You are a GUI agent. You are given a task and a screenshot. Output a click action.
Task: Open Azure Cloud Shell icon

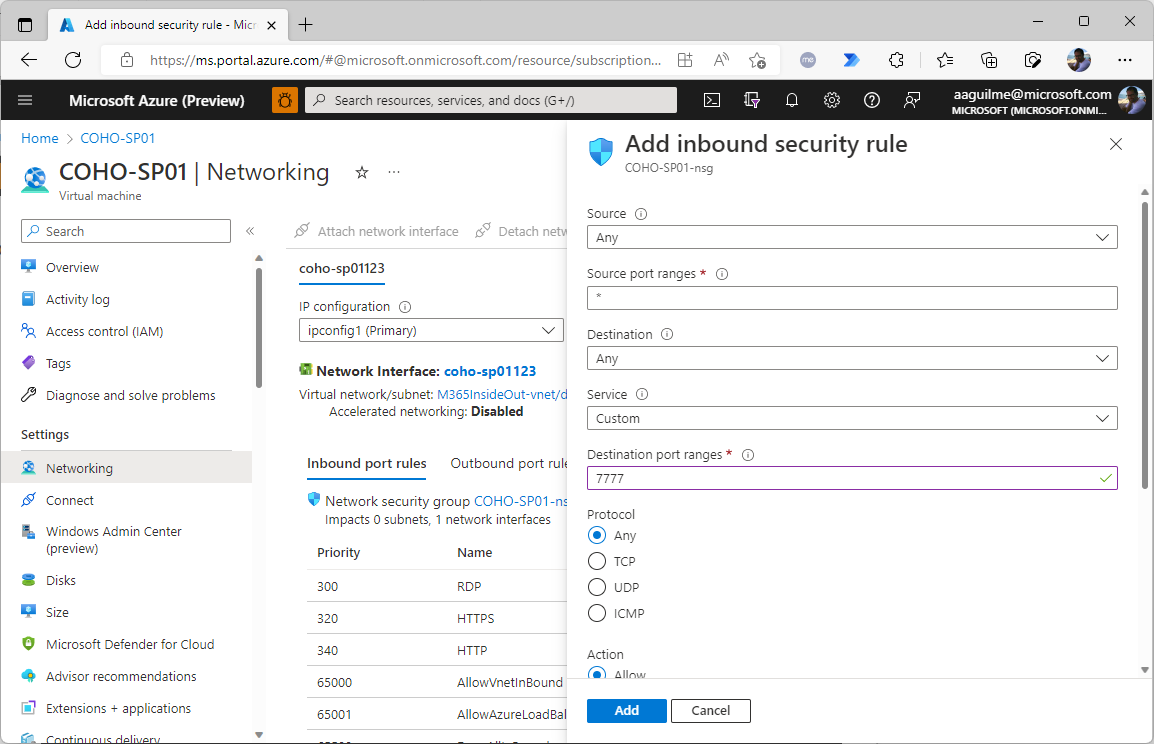click(x=712, y=100)
